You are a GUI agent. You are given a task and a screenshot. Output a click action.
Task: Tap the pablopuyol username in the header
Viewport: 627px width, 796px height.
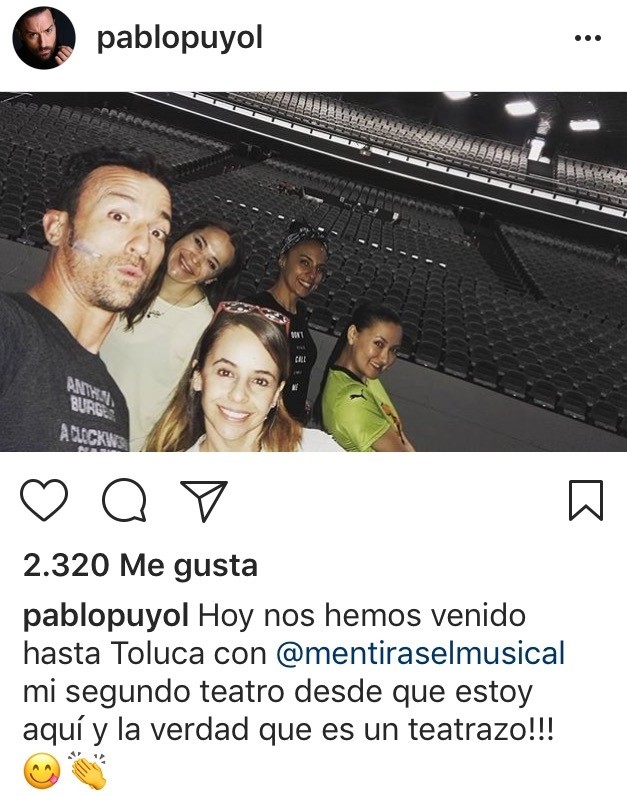click(180, 39)
